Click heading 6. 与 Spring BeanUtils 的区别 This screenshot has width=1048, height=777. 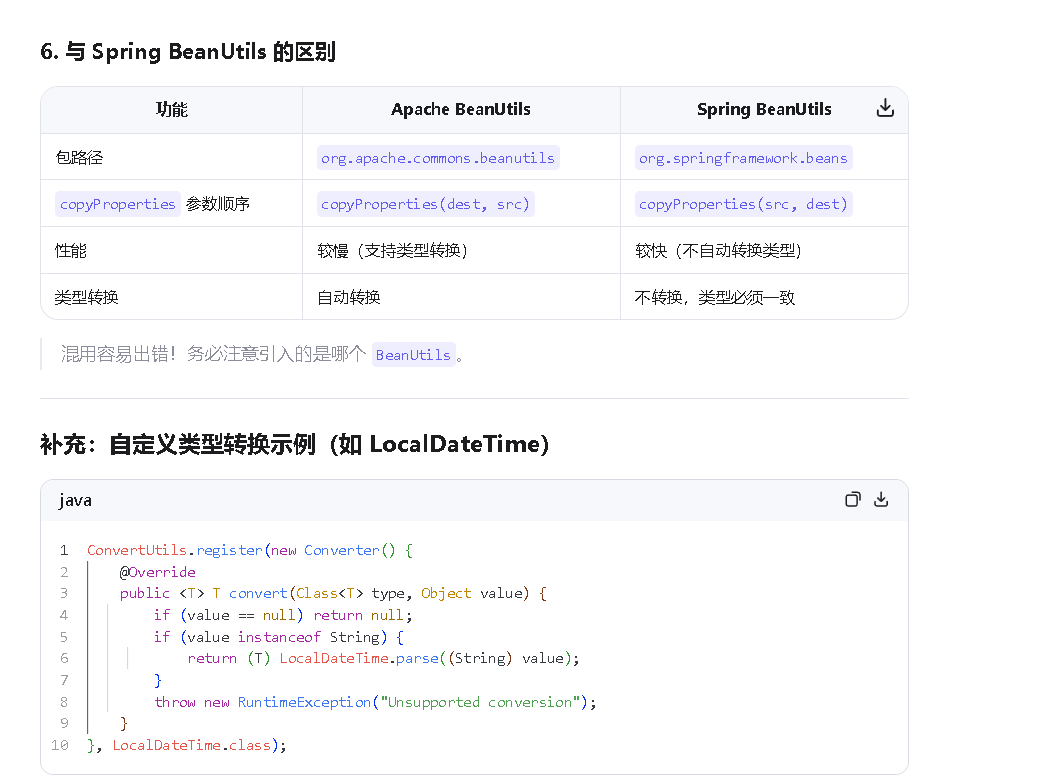click(x=188, y=52)
